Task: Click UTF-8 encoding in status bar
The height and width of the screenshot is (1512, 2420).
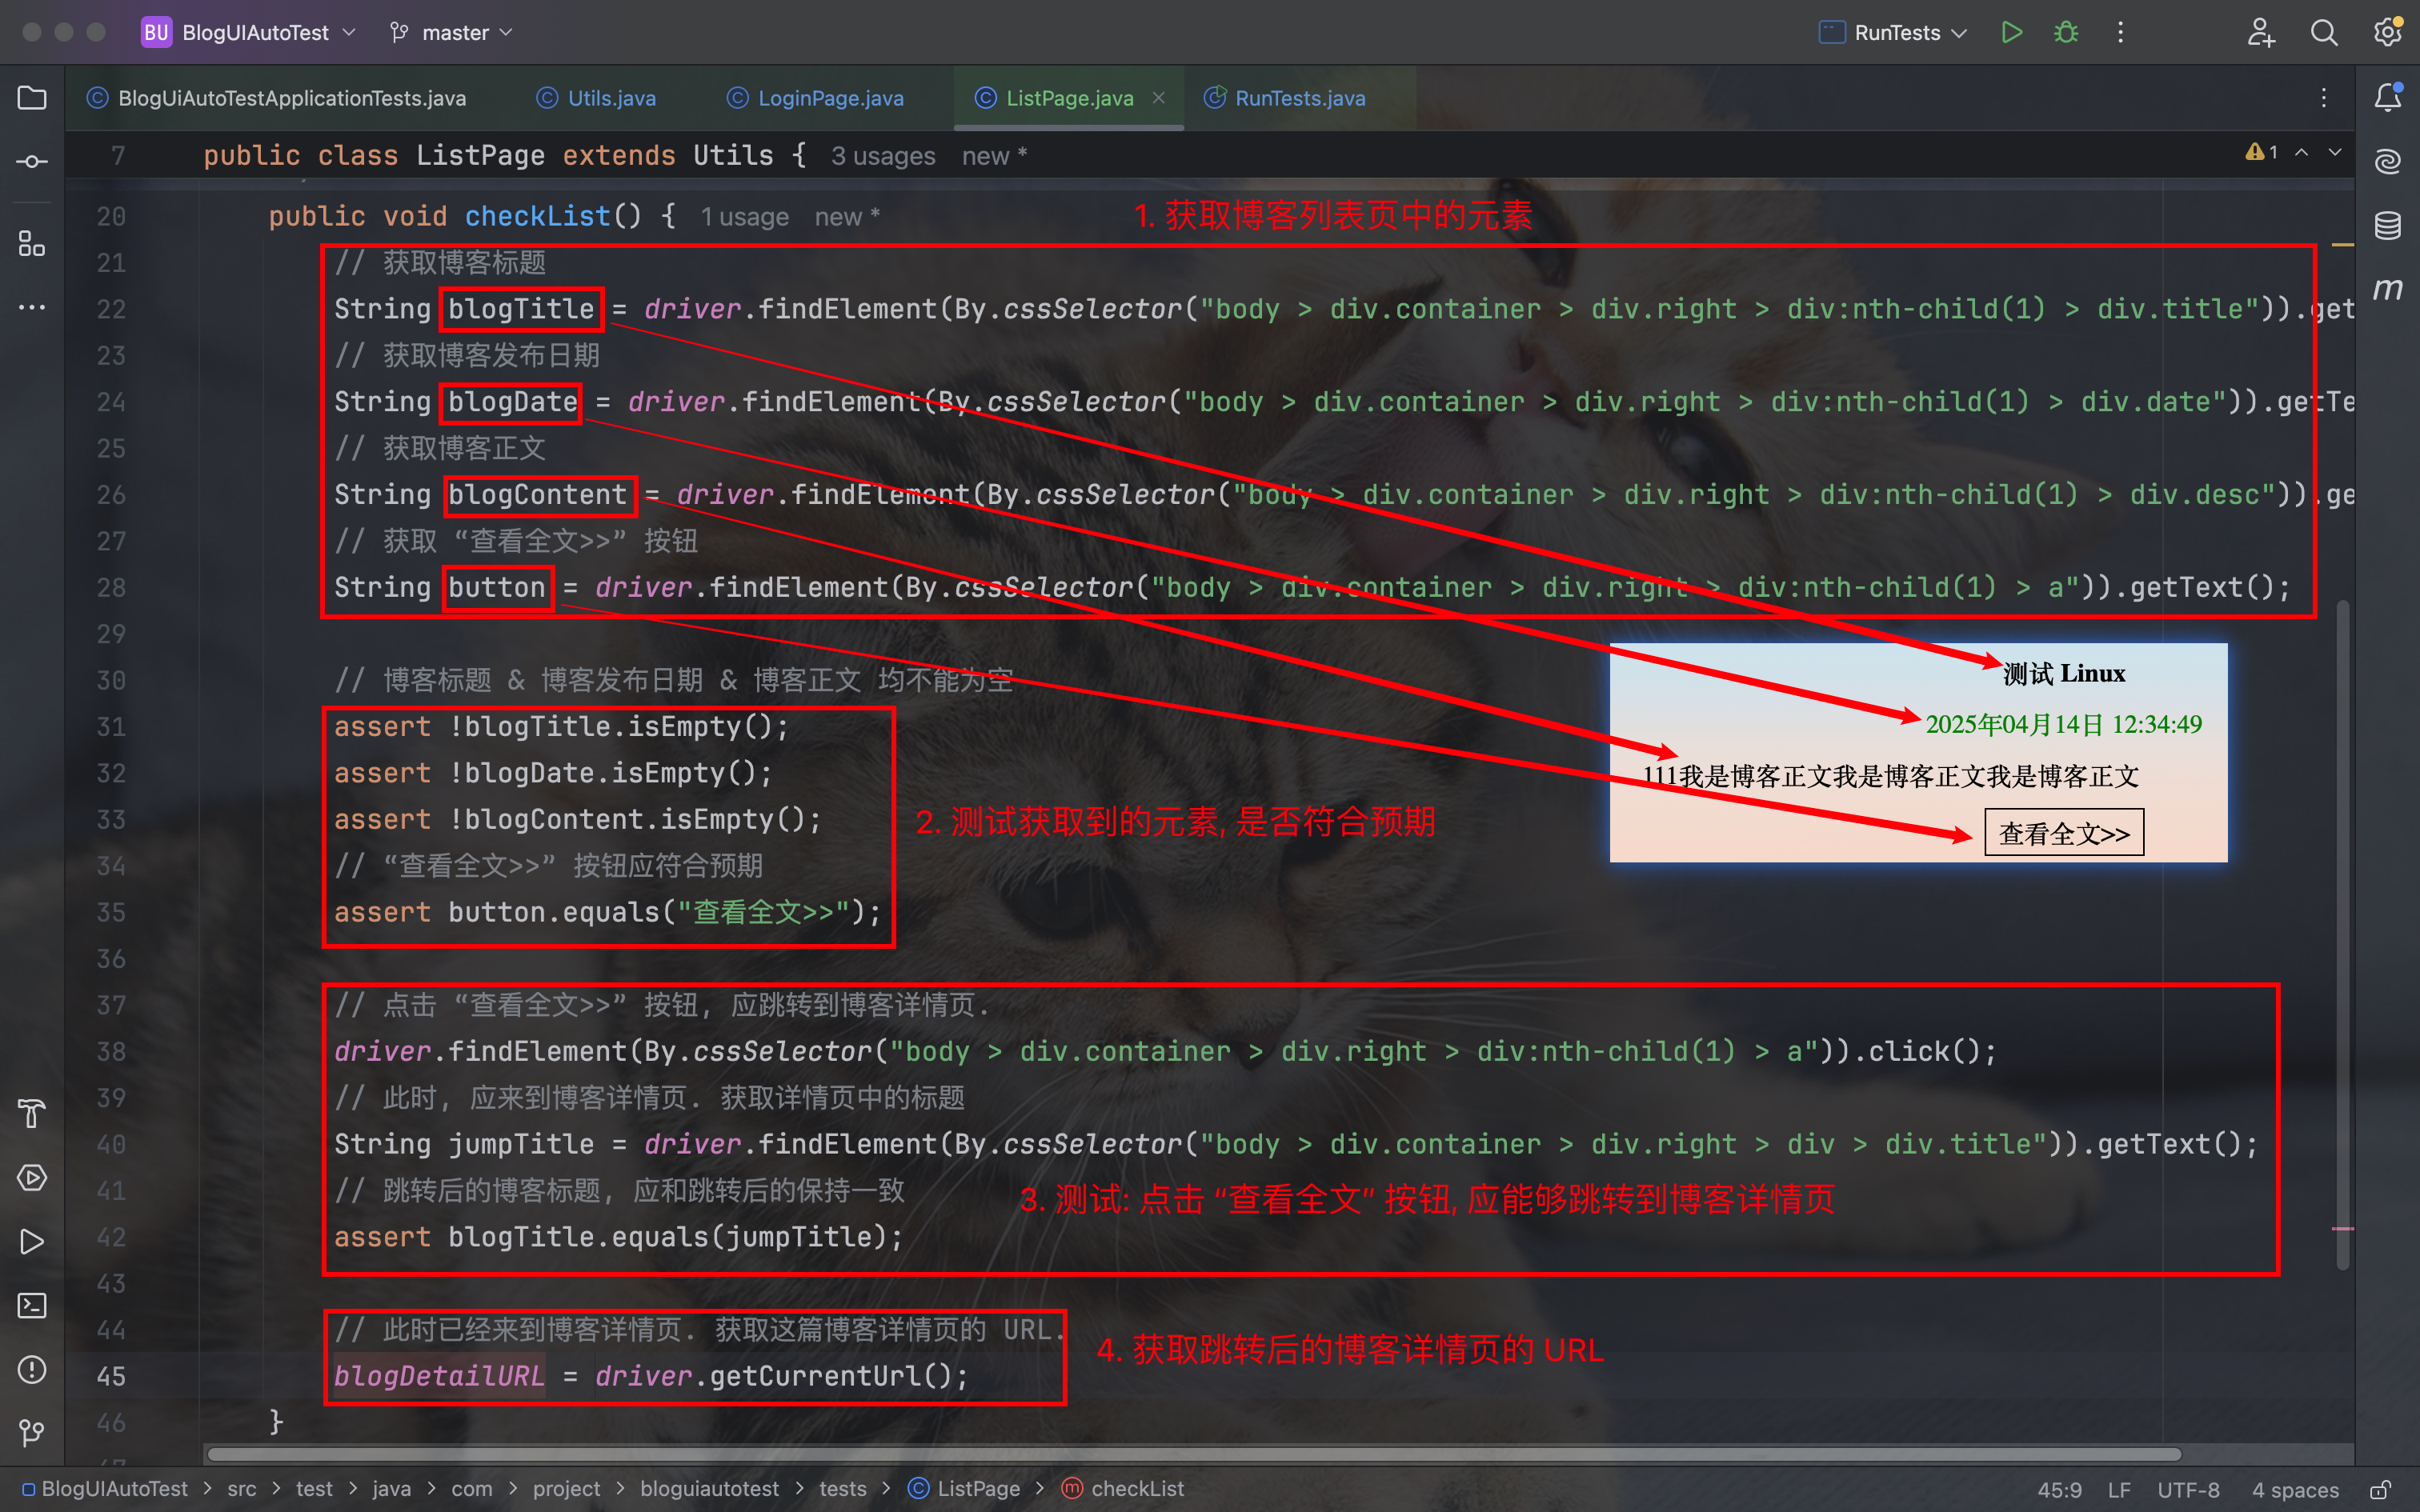Action: pyautogui.click(x=2187, y=1489)
